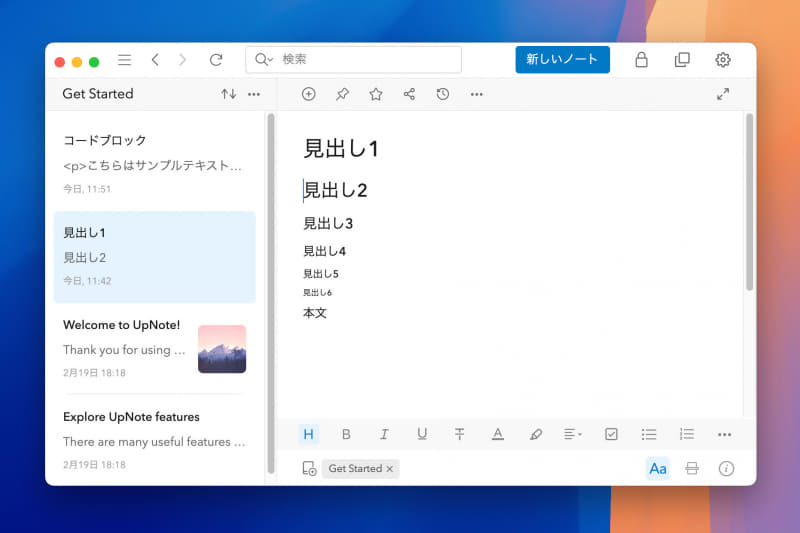This screenshot has height=533, width=800.
Task: Click the add notebook icon in footer
Action: click(x=309, y=468)
